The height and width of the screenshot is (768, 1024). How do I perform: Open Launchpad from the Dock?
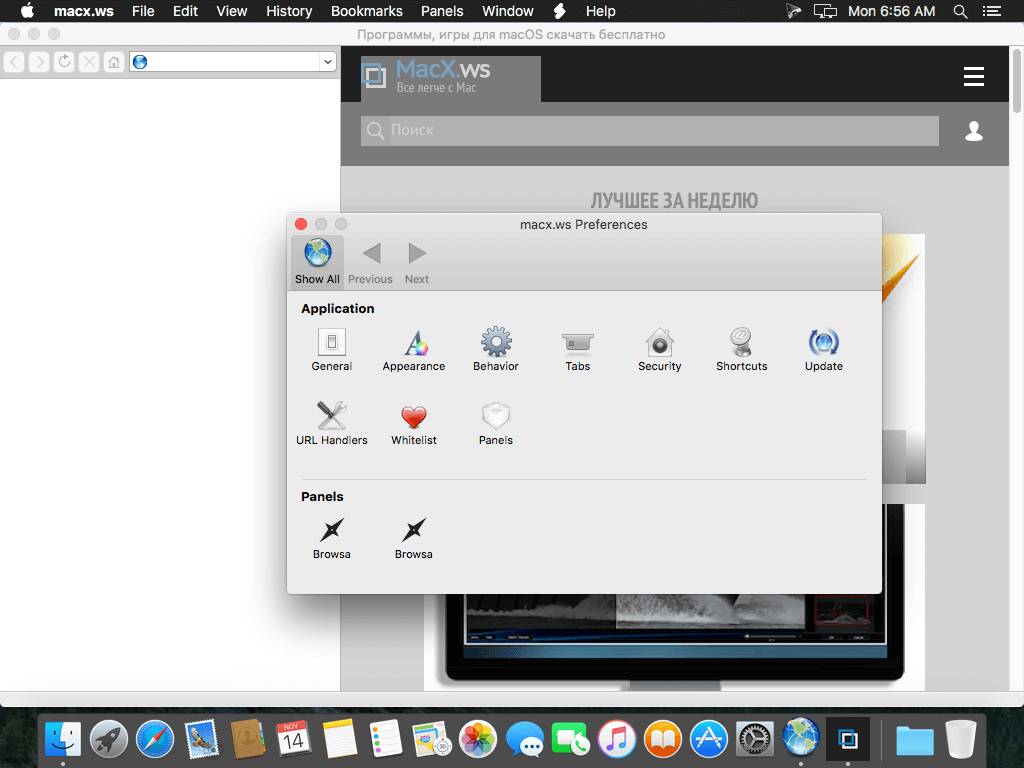tap(109, 739)
